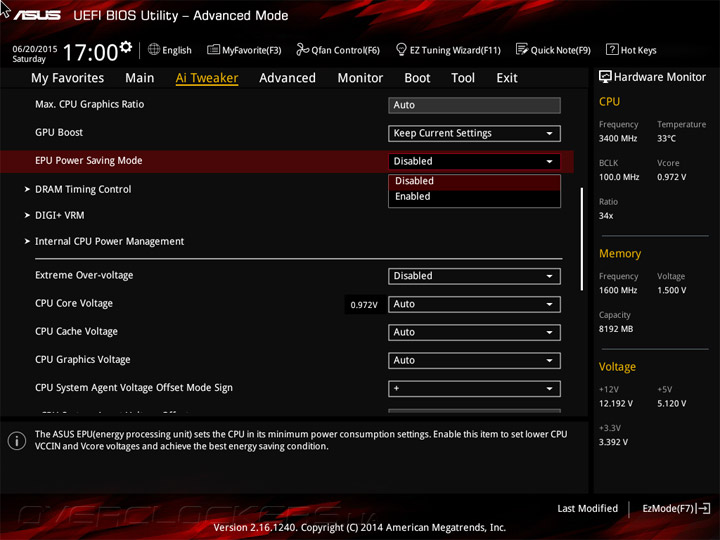Viewport: 720px width, 540px height.
Task: Click the EzMode exit arrow icon
Action: [x=704, y=508]
